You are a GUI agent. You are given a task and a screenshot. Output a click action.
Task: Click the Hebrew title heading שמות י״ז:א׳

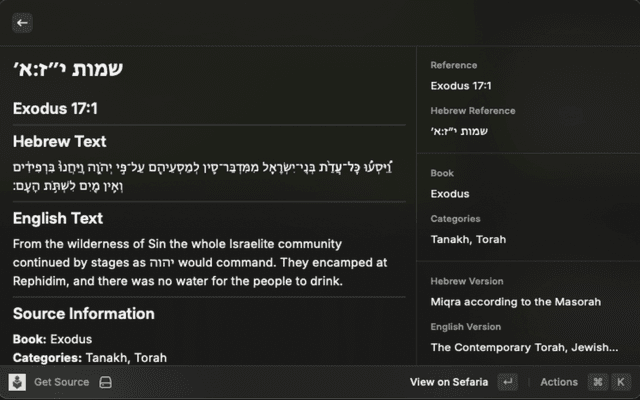(x=66, y=70)
